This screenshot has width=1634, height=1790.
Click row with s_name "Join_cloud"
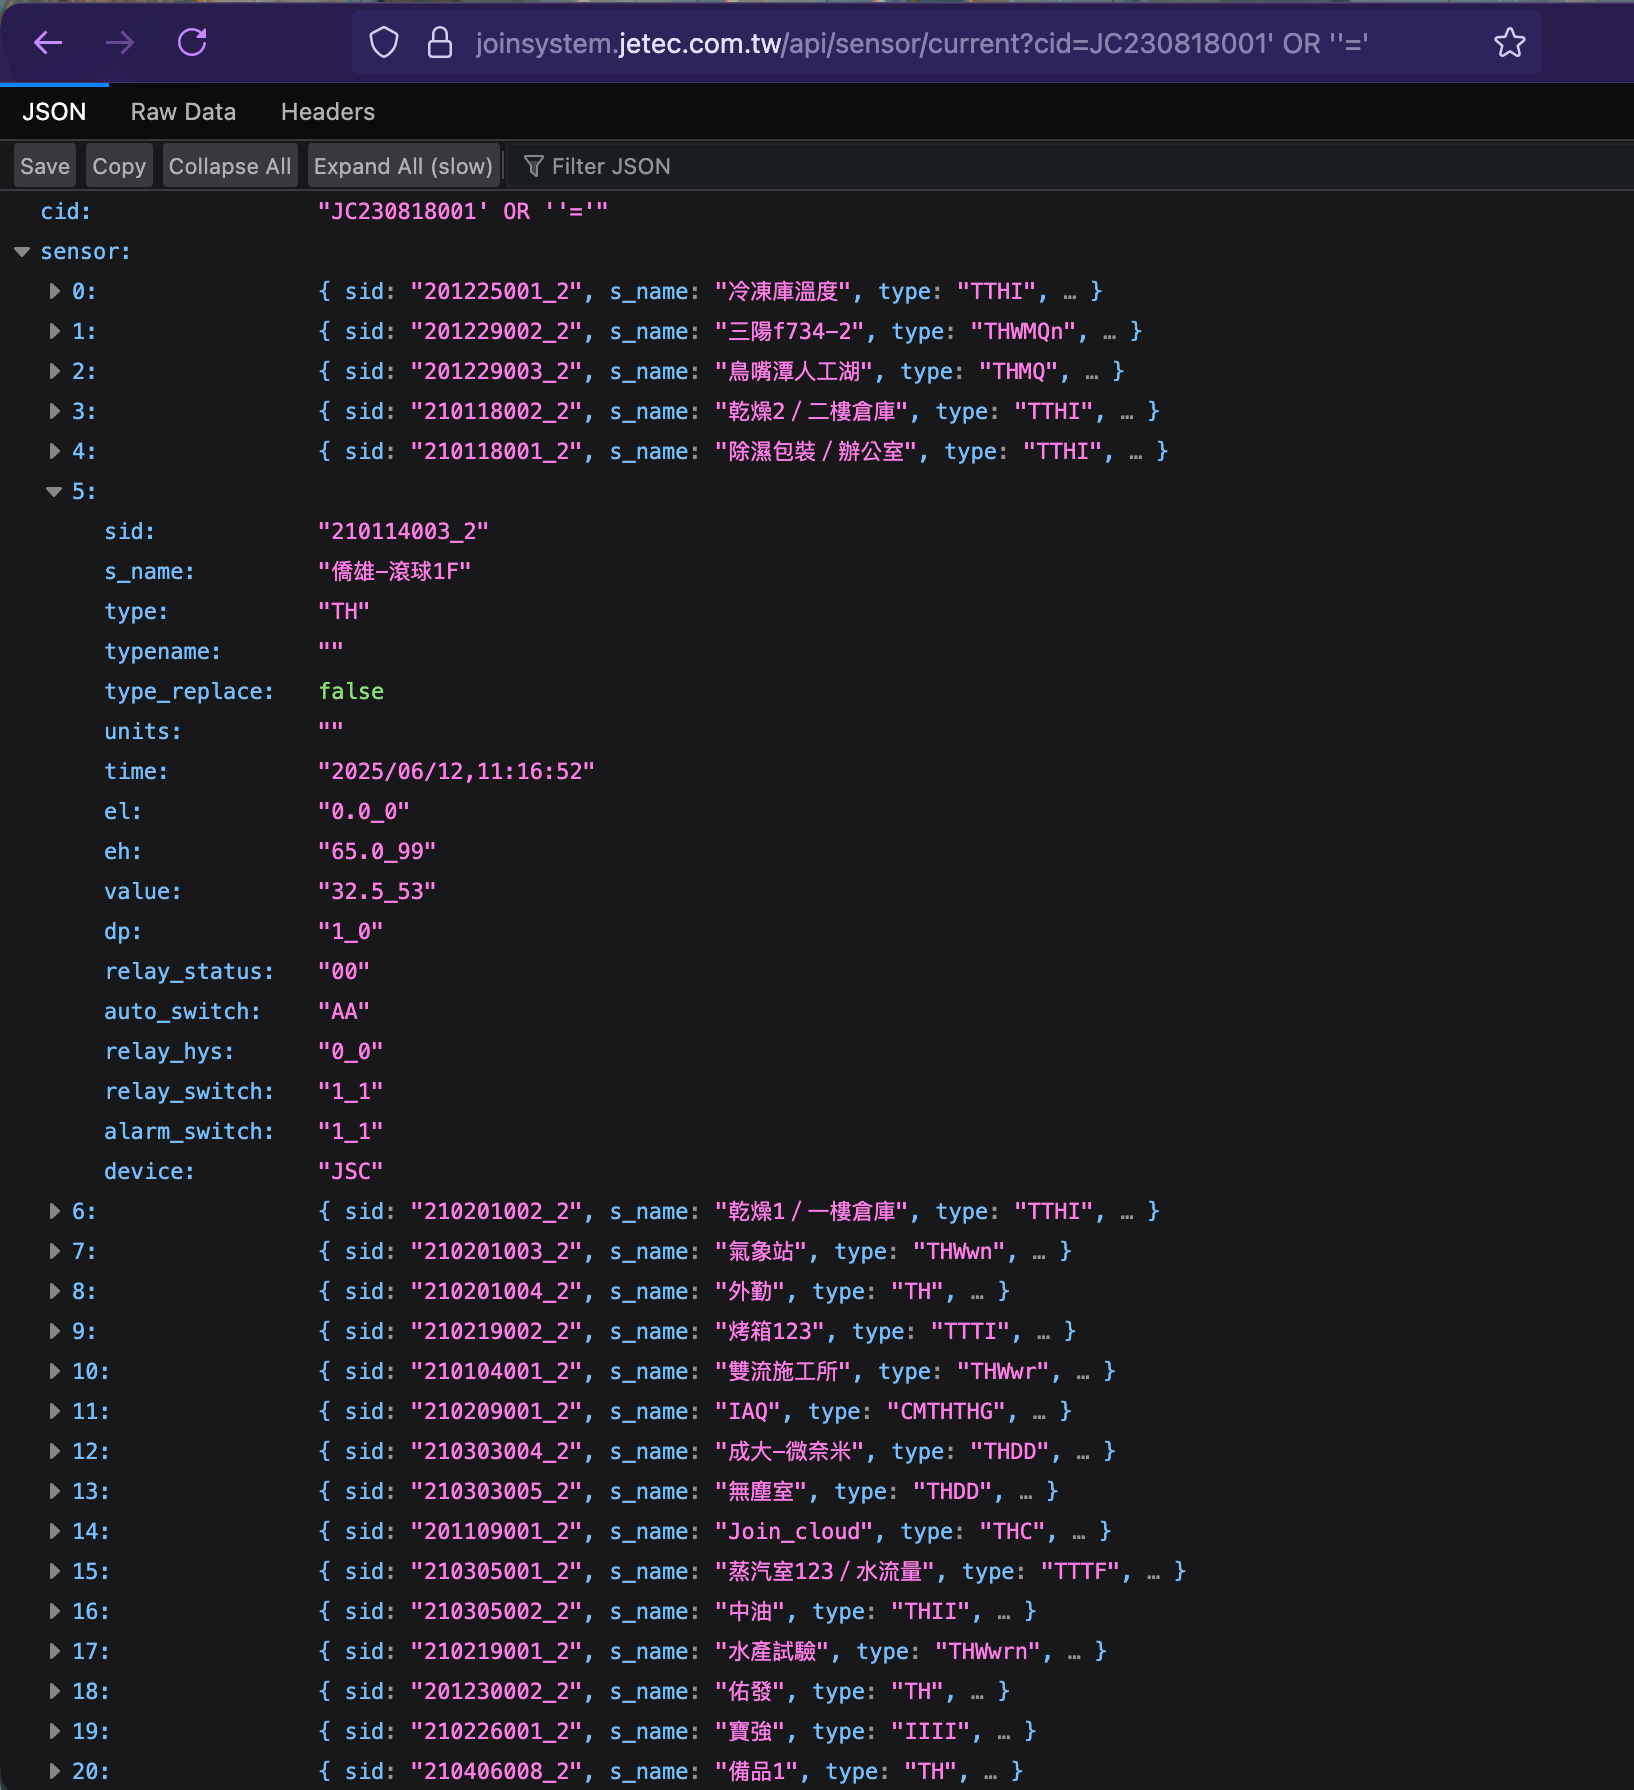point(817,1531)
